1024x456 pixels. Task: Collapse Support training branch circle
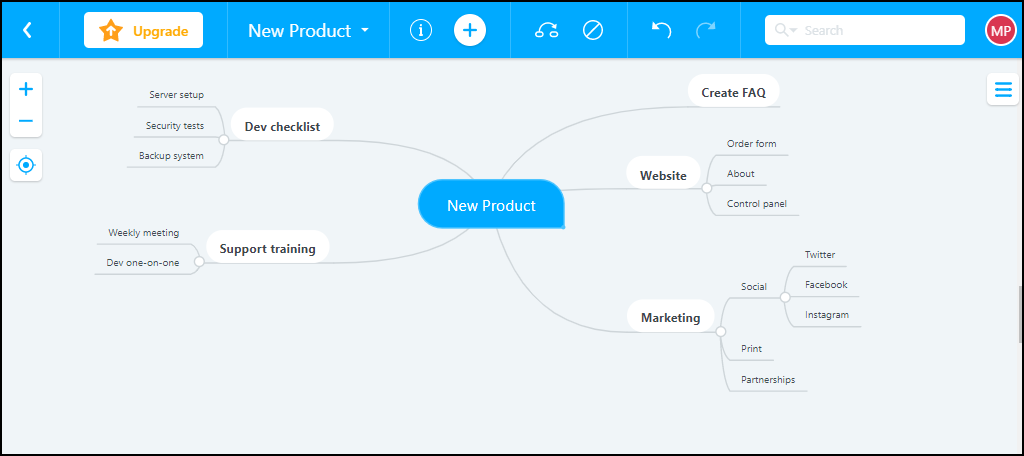(x=199, y=262)
